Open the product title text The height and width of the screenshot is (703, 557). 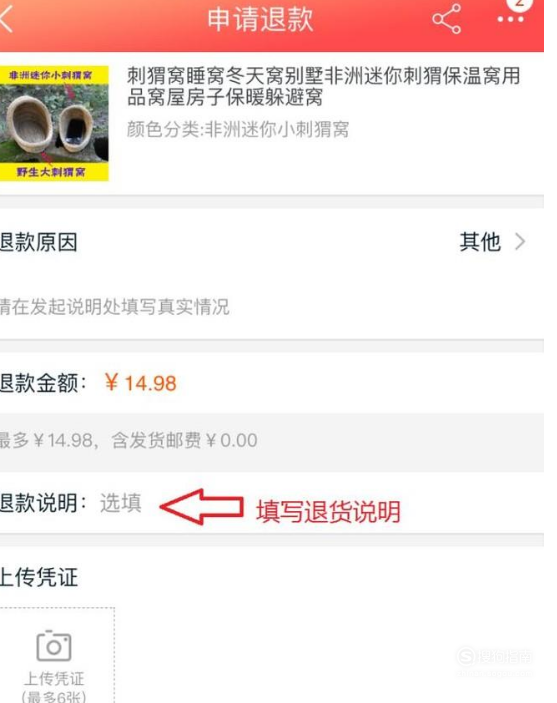323,86
